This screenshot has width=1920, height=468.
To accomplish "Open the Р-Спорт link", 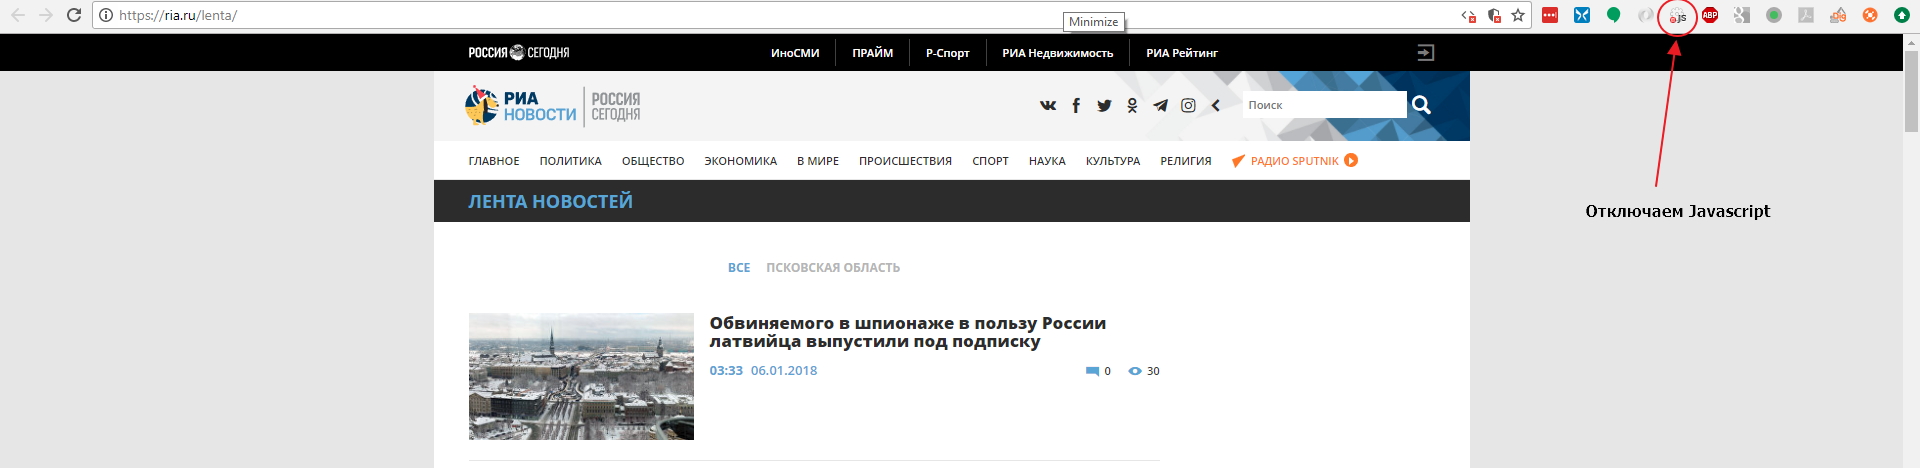I will tap(947, 53).
